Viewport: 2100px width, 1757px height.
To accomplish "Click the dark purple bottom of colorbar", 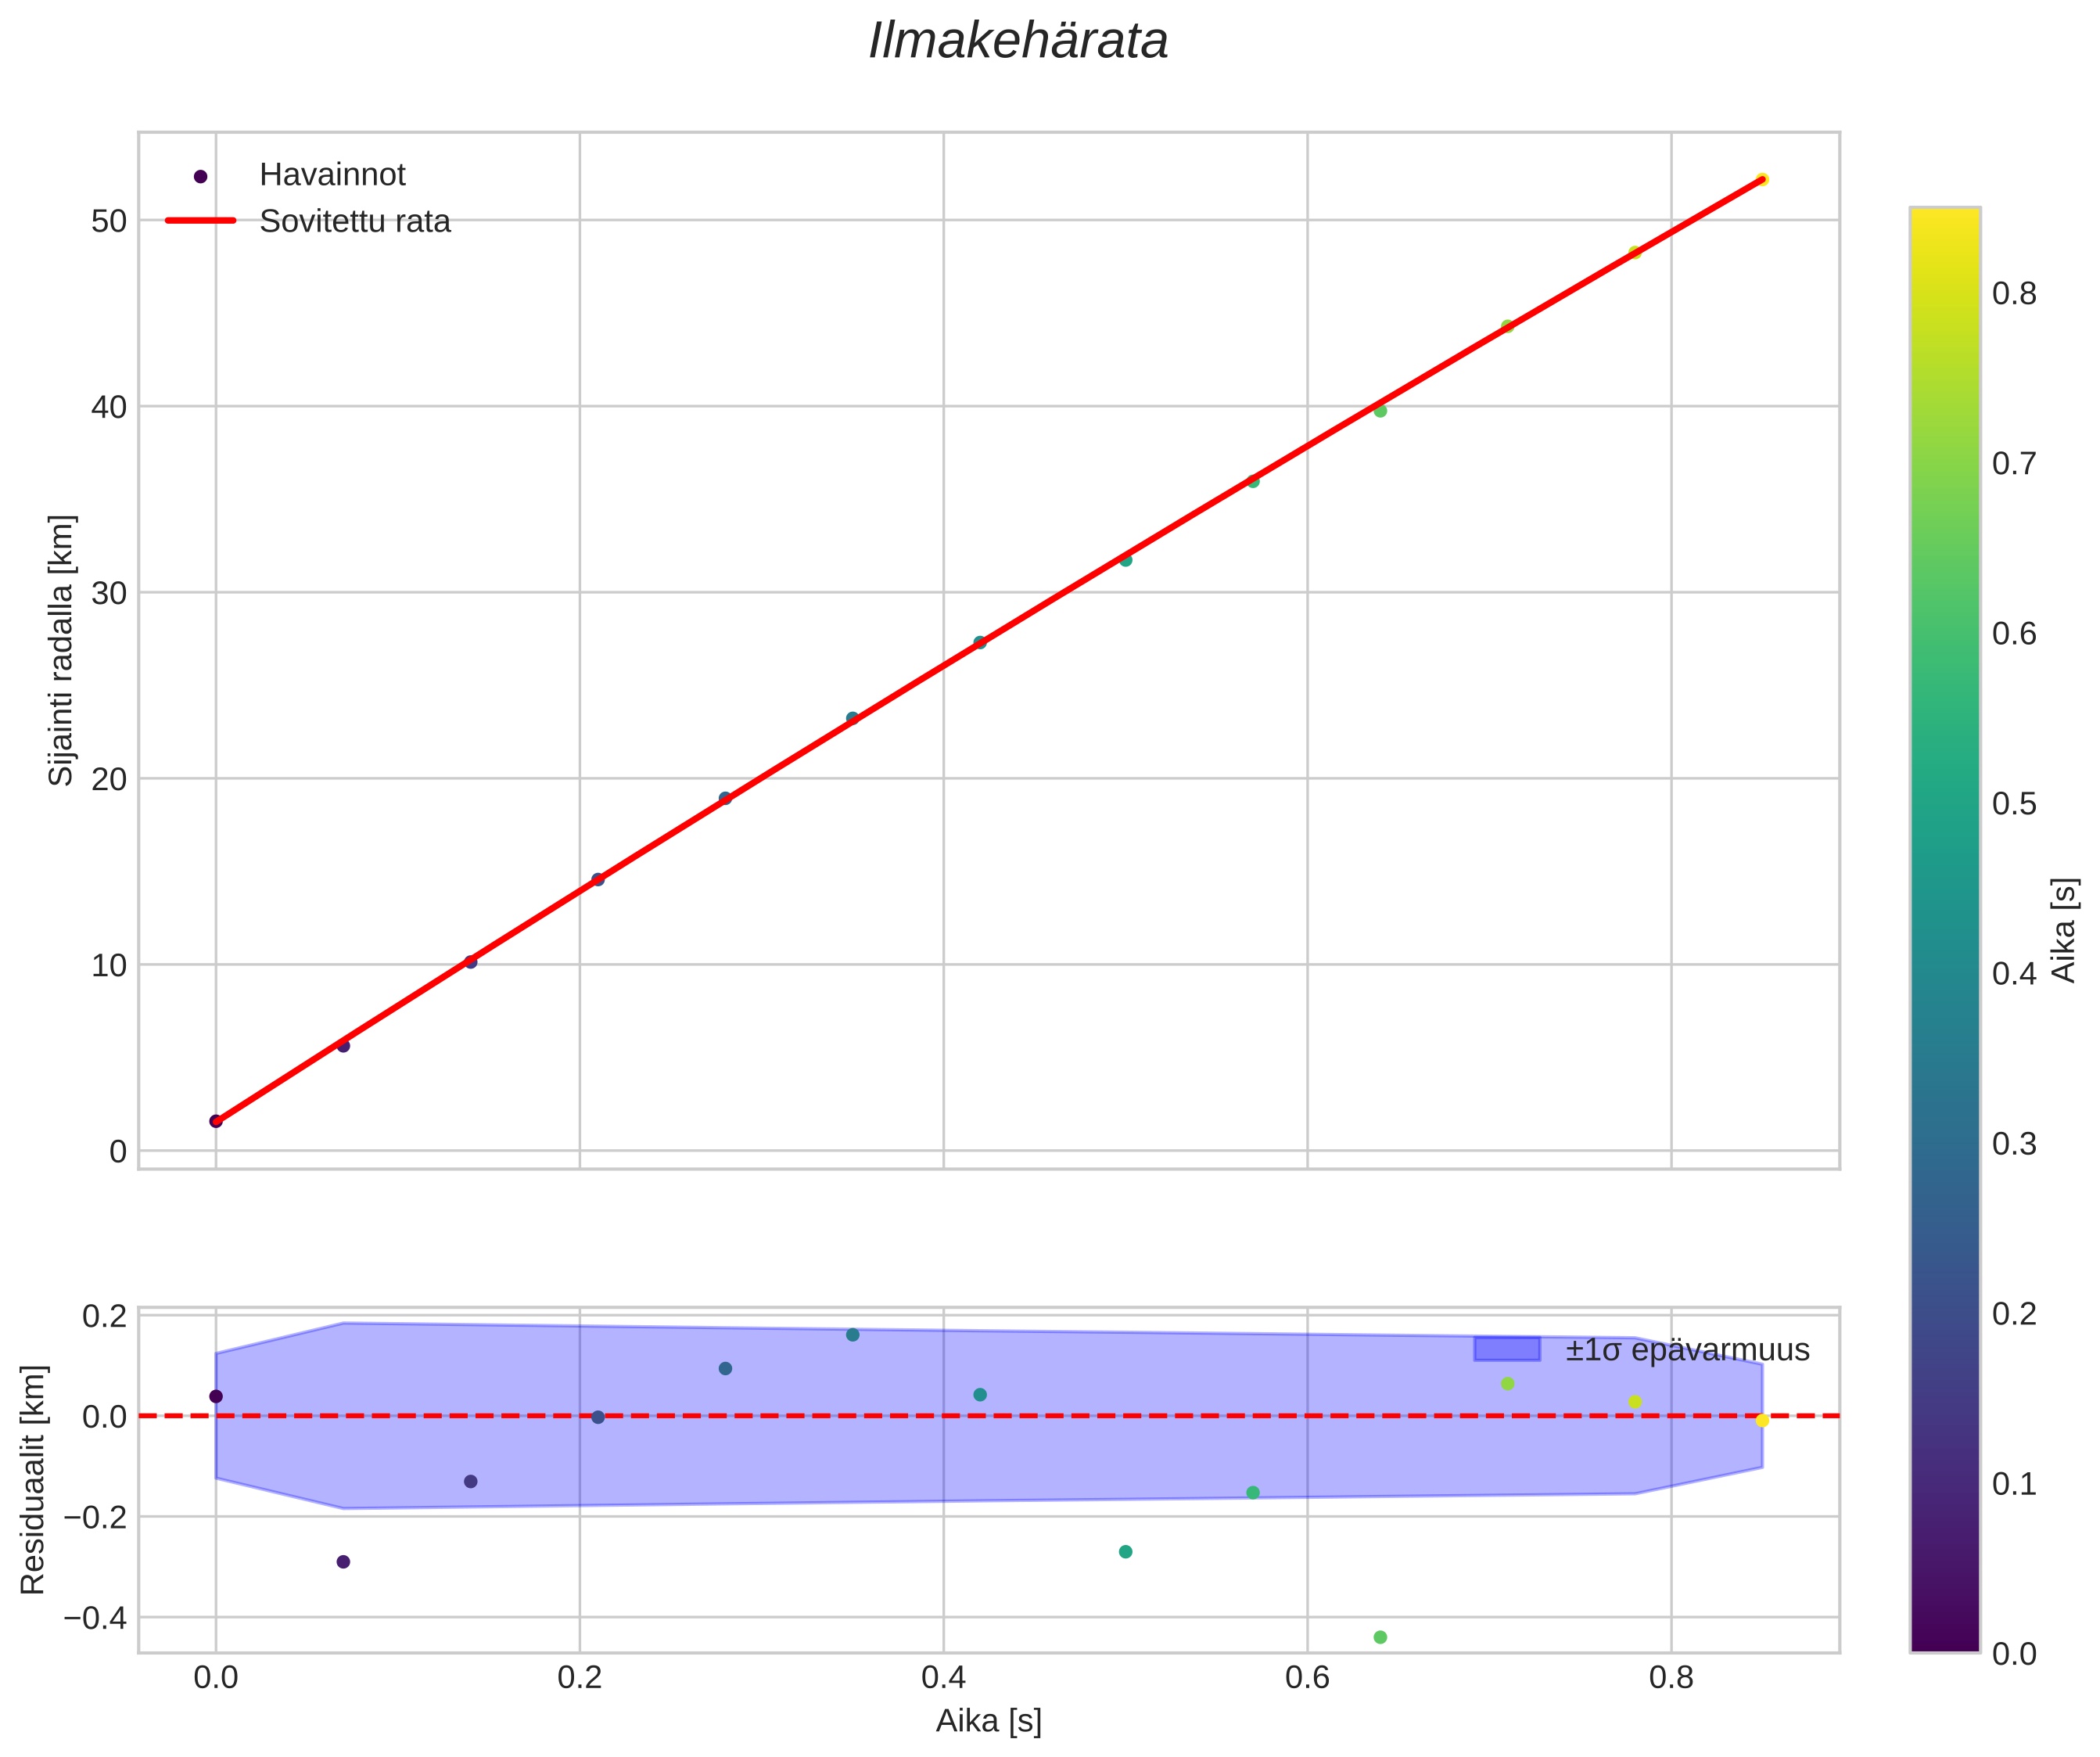I will pyautogui.click(x=1944, y=1640).
